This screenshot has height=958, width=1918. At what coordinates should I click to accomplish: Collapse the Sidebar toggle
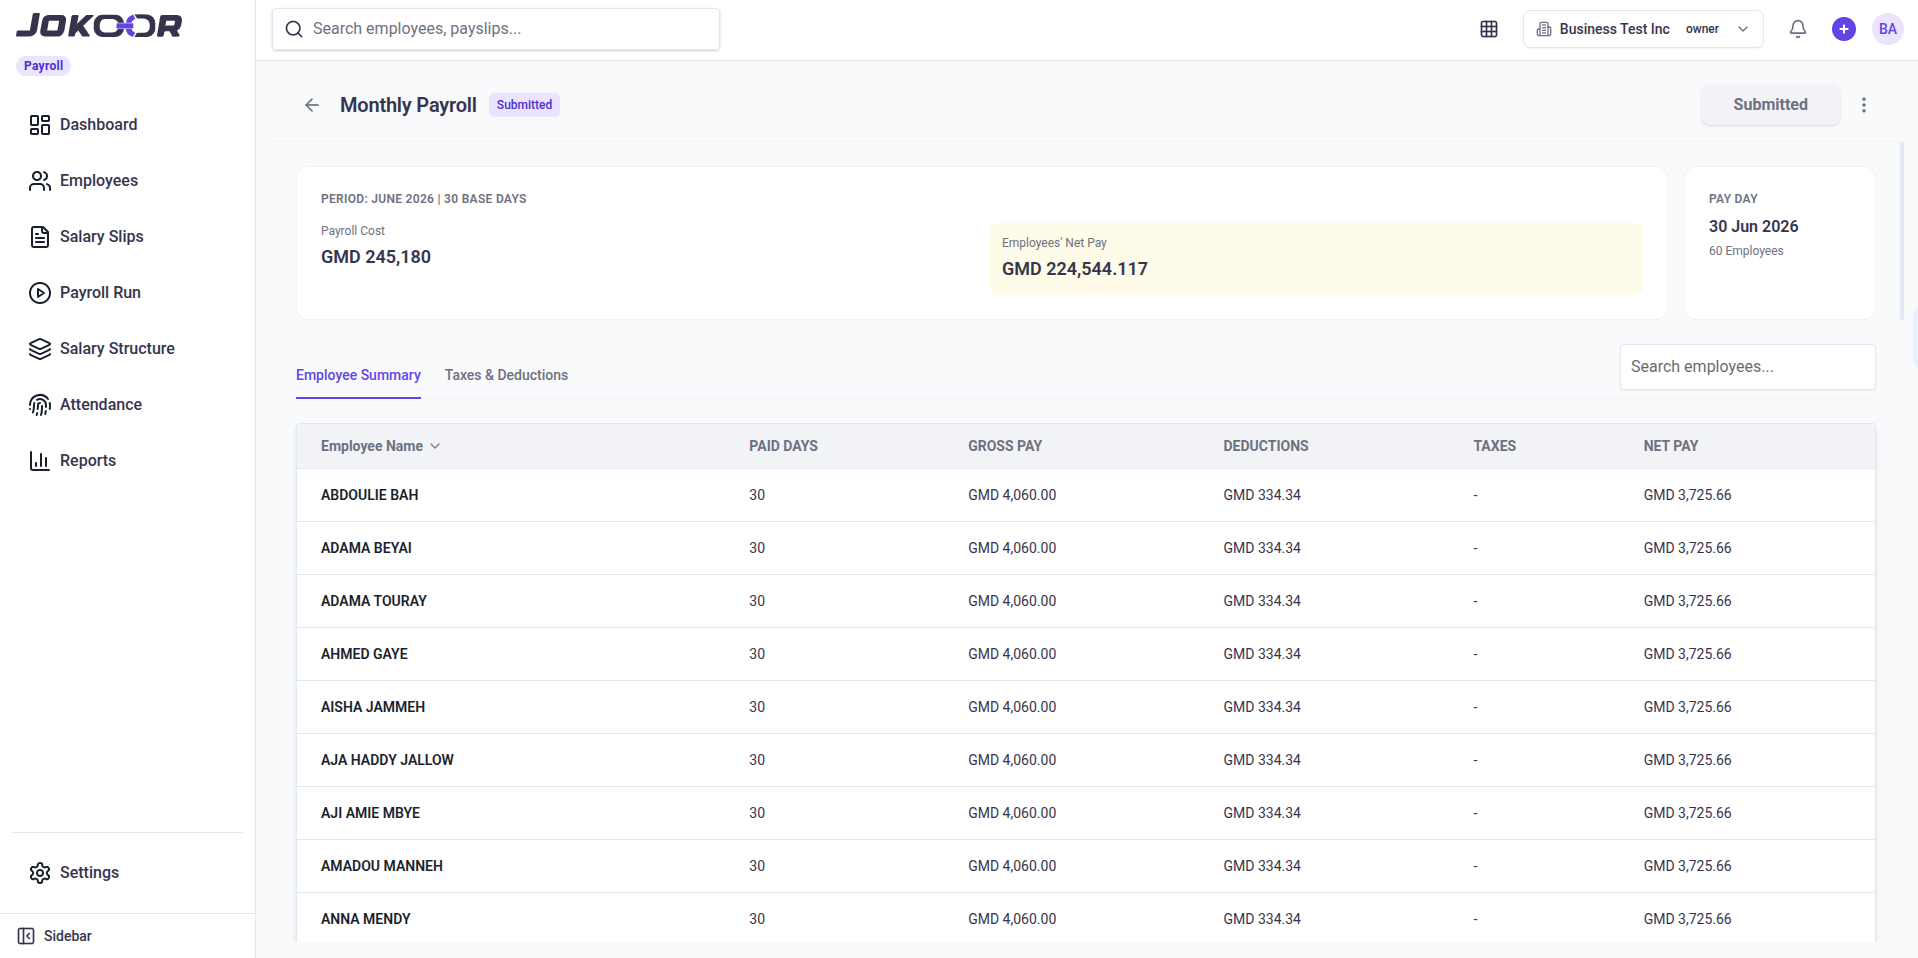tap(55, 936)
